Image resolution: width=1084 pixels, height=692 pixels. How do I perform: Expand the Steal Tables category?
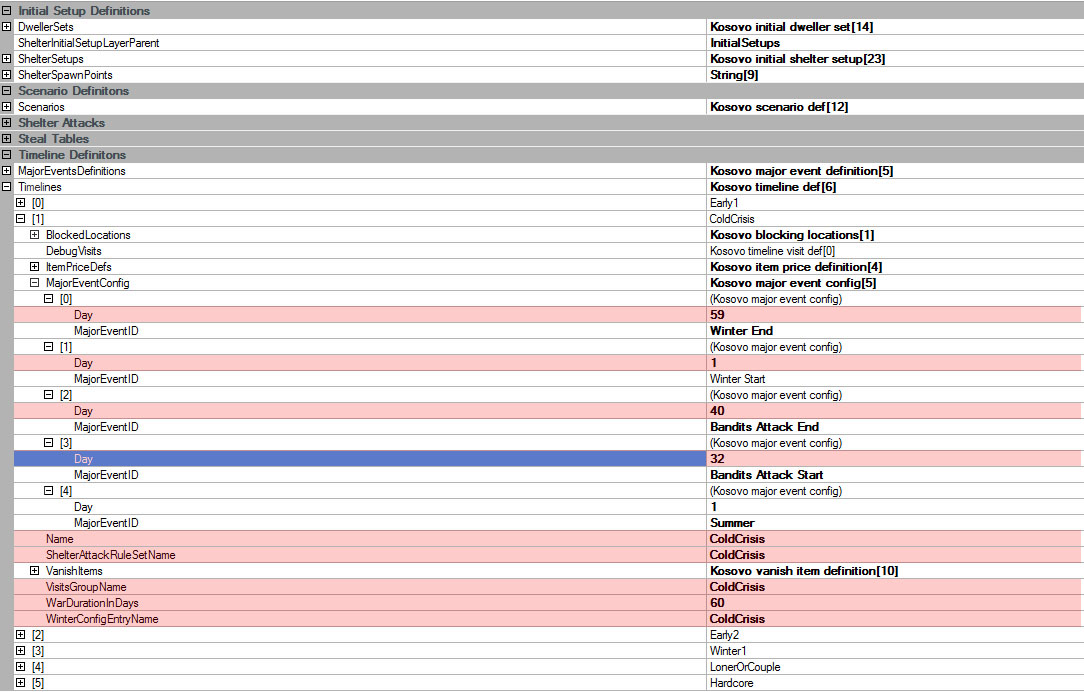6,138
